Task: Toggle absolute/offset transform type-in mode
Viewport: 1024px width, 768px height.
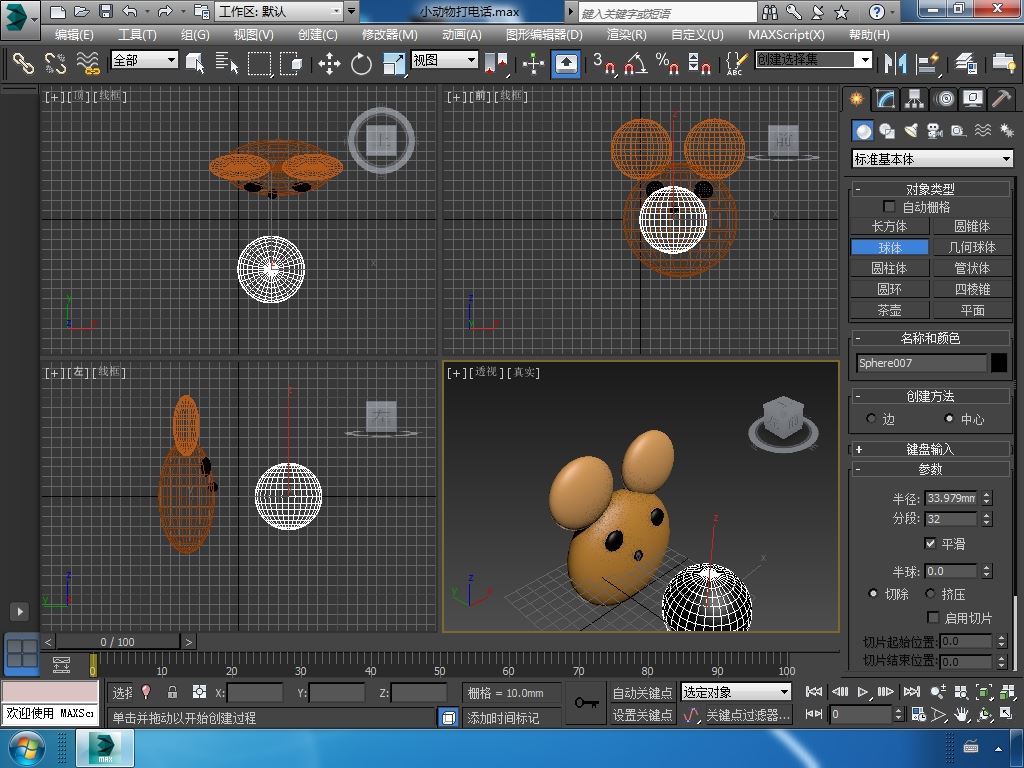Action: 199,692
